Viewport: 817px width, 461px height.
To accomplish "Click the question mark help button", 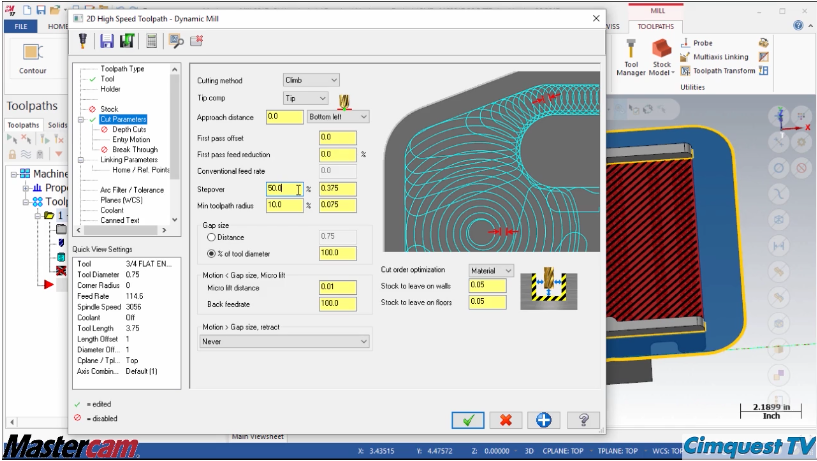I will [x=583, y=420].
